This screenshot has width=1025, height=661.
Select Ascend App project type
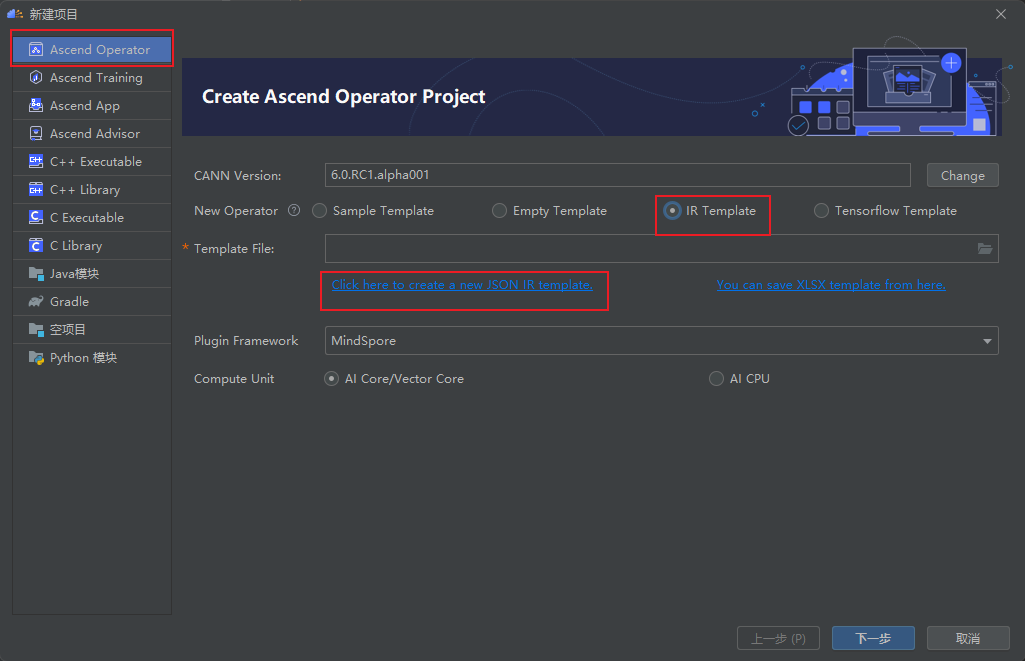pos(92,105)
